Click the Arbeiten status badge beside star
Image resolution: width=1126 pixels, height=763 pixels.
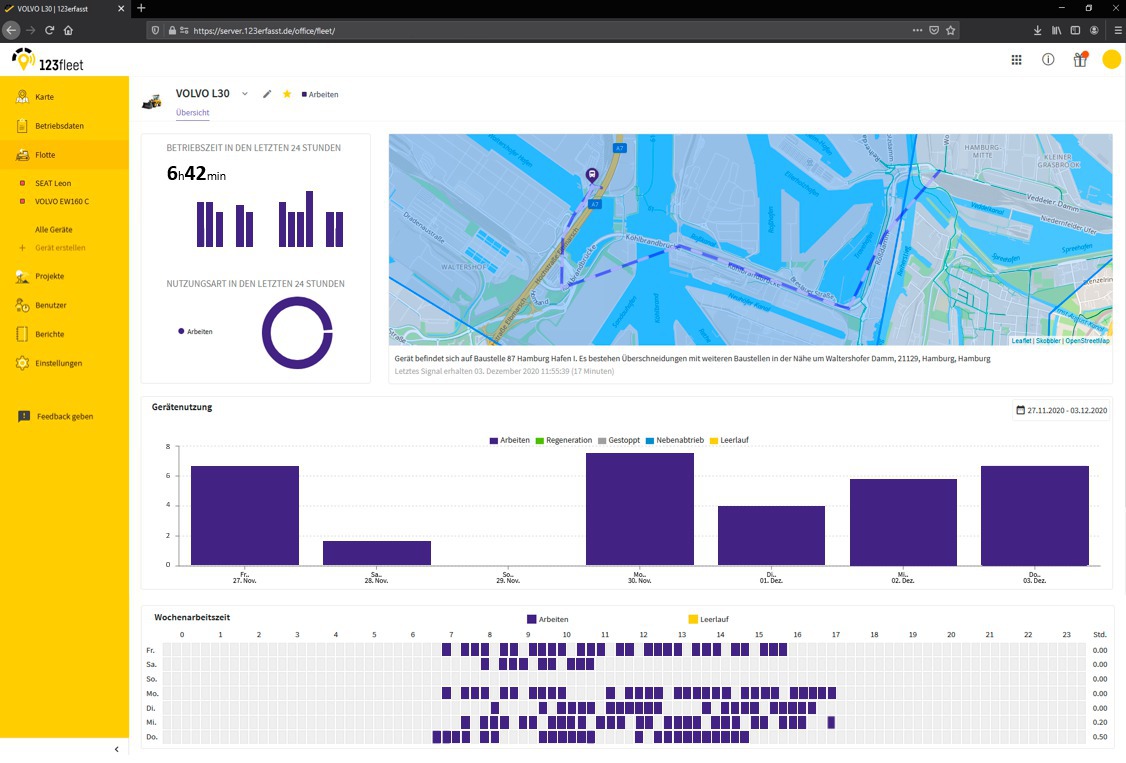pyautogui.click(x=320, y=95)
